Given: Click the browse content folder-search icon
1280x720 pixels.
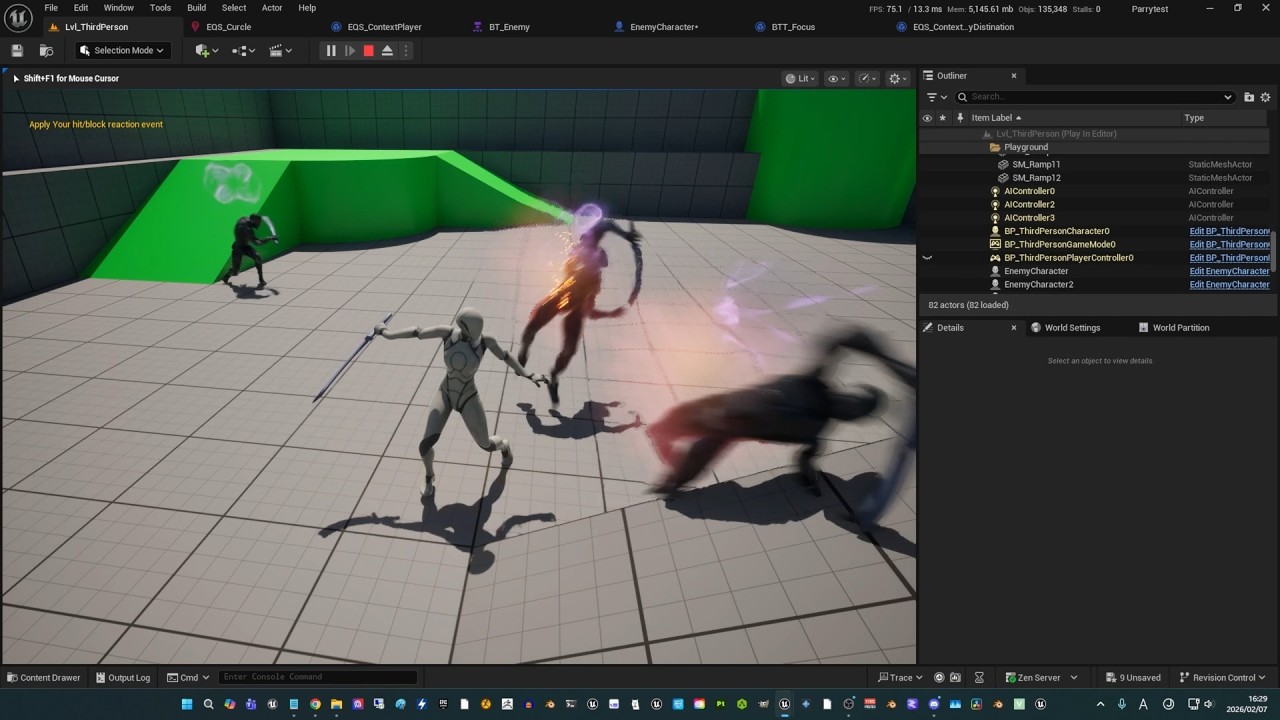Looking at the screenshot, I should click(46, 50).
